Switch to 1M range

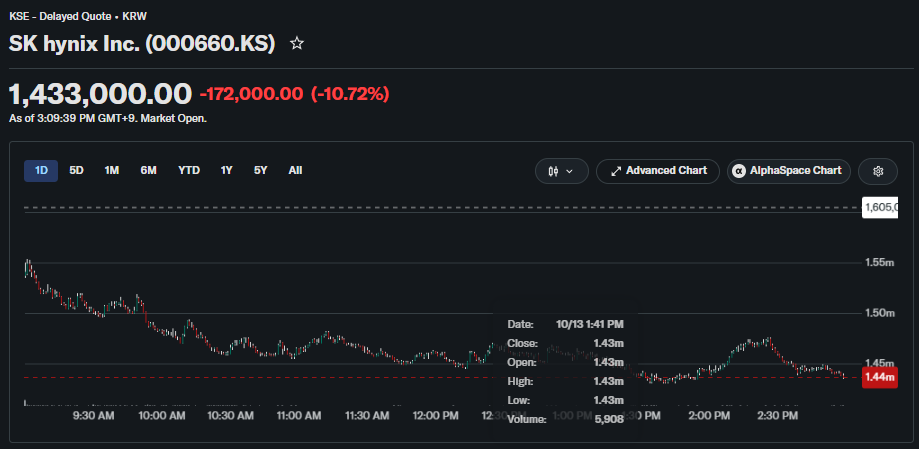(x=111, y=171)
